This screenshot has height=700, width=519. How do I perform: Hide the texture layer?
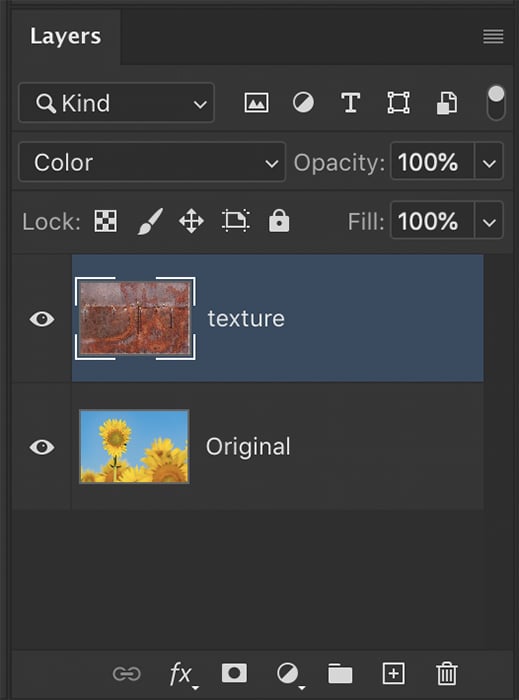[42, 319]
